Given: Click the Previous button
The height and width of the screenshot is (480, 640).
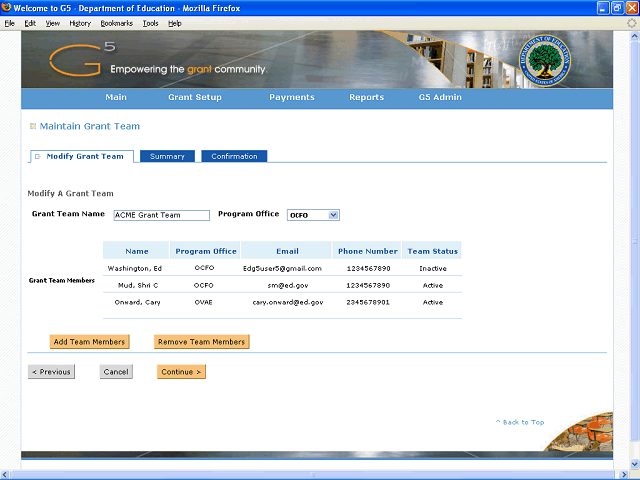Looking at the screenshot, I should pyautogui.click(x=51, y=372).
